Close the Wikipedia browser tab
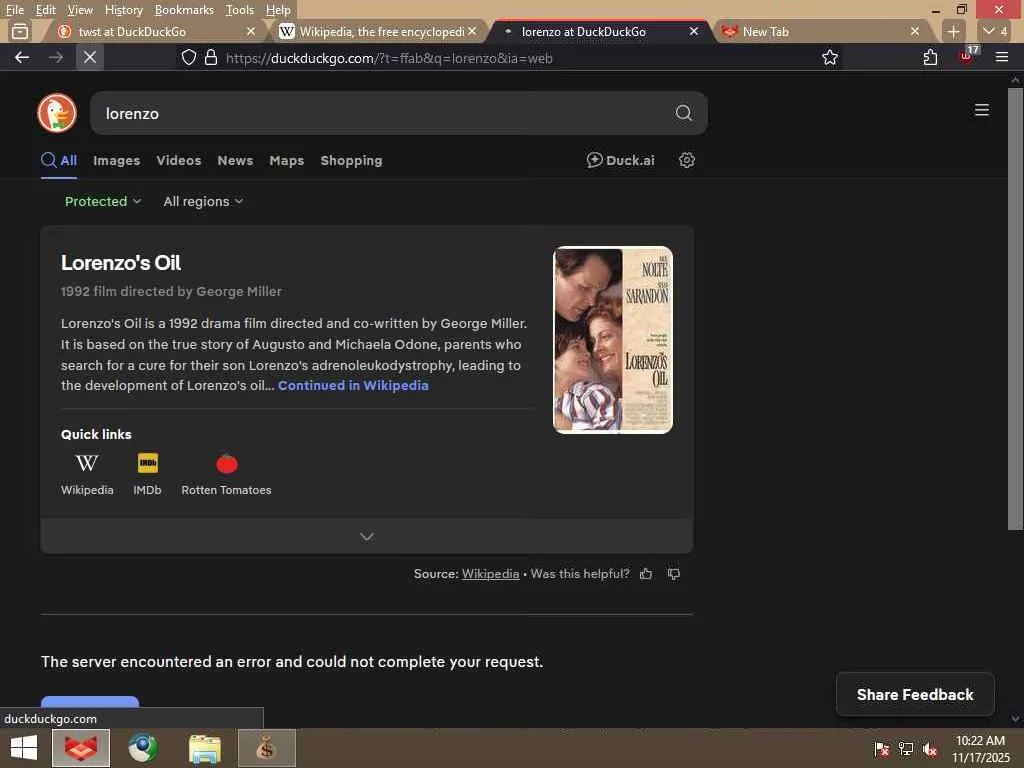1024x768 pixels. pos(472,31)
